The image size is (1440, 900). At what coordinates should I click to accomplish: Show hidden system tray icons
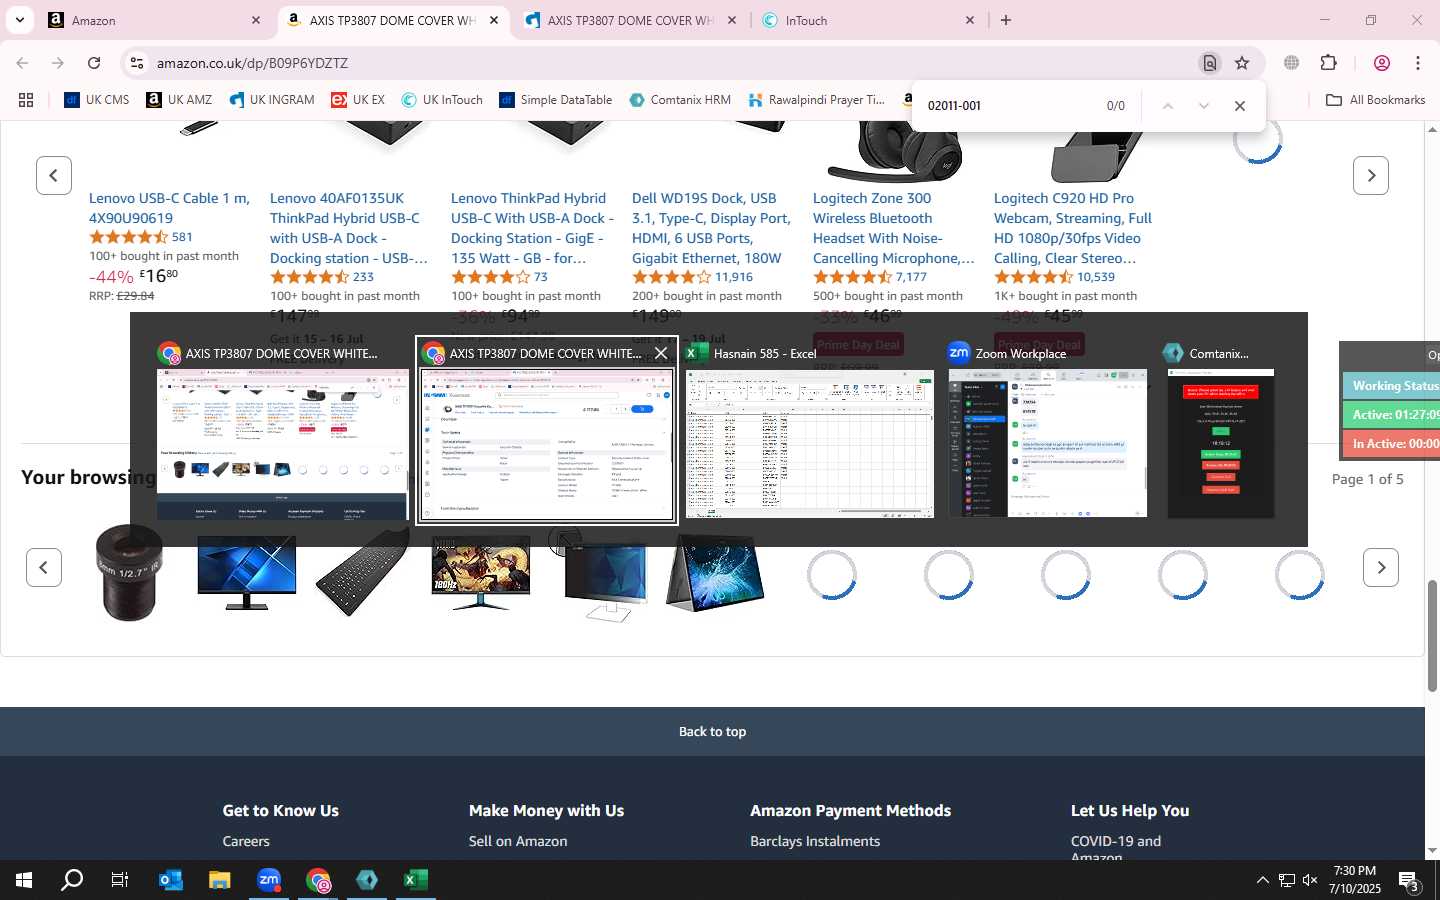[1262, 880]
